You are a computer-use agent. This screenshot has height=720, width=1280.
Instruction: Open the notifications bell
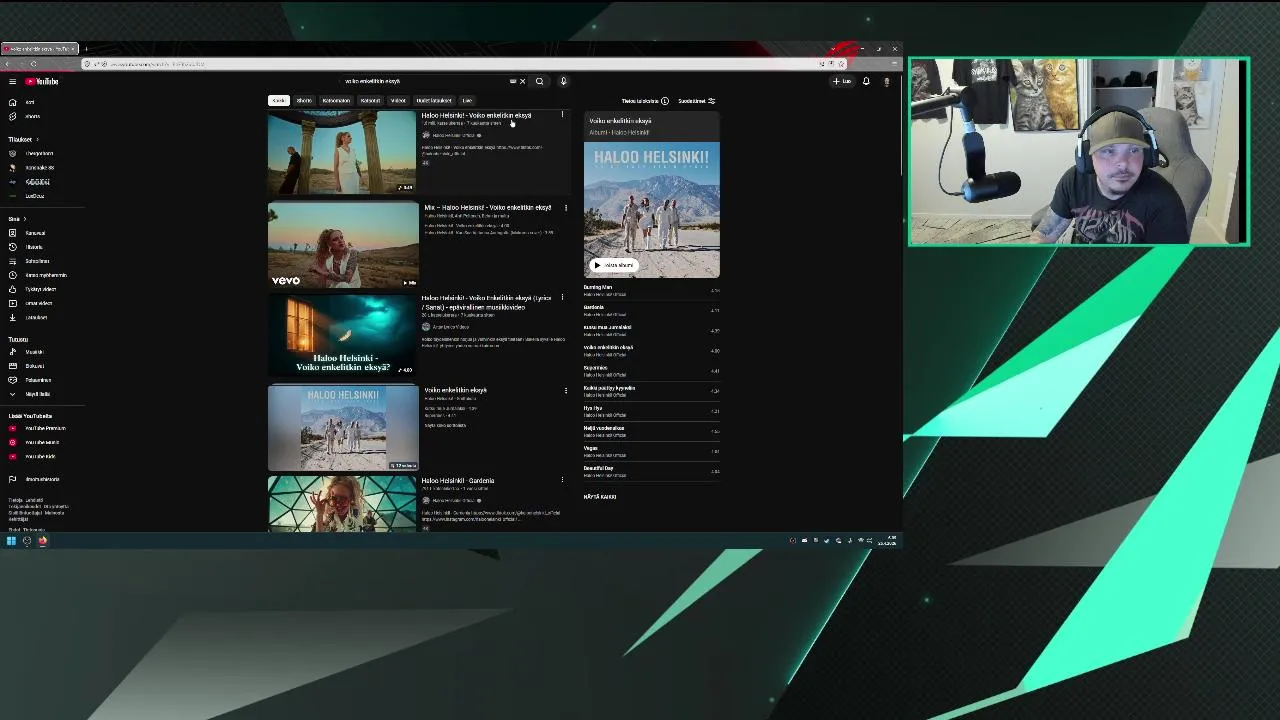(x=866, y=81)
